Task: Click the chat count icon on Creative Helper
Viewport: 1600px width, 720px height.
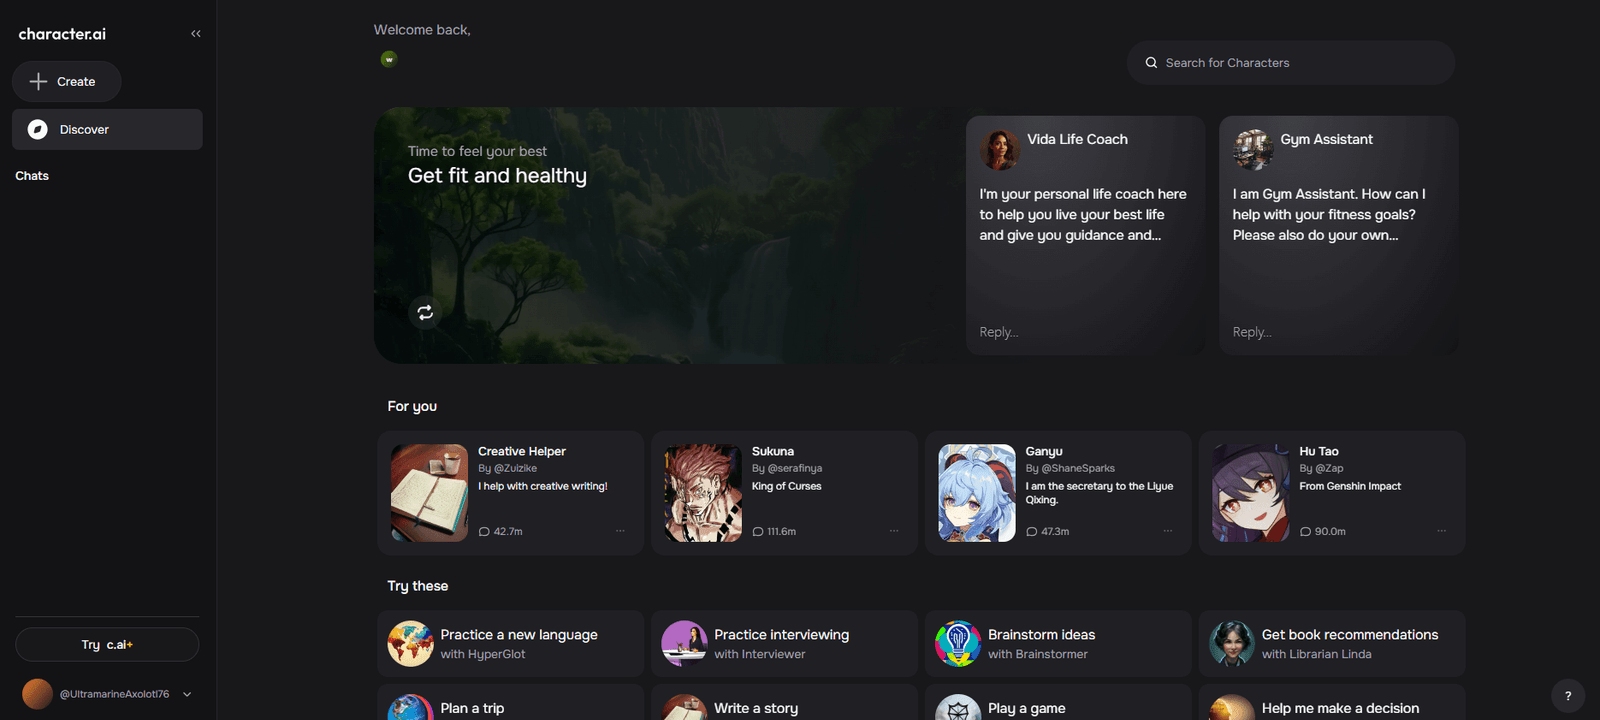Action: coord(484,532)
